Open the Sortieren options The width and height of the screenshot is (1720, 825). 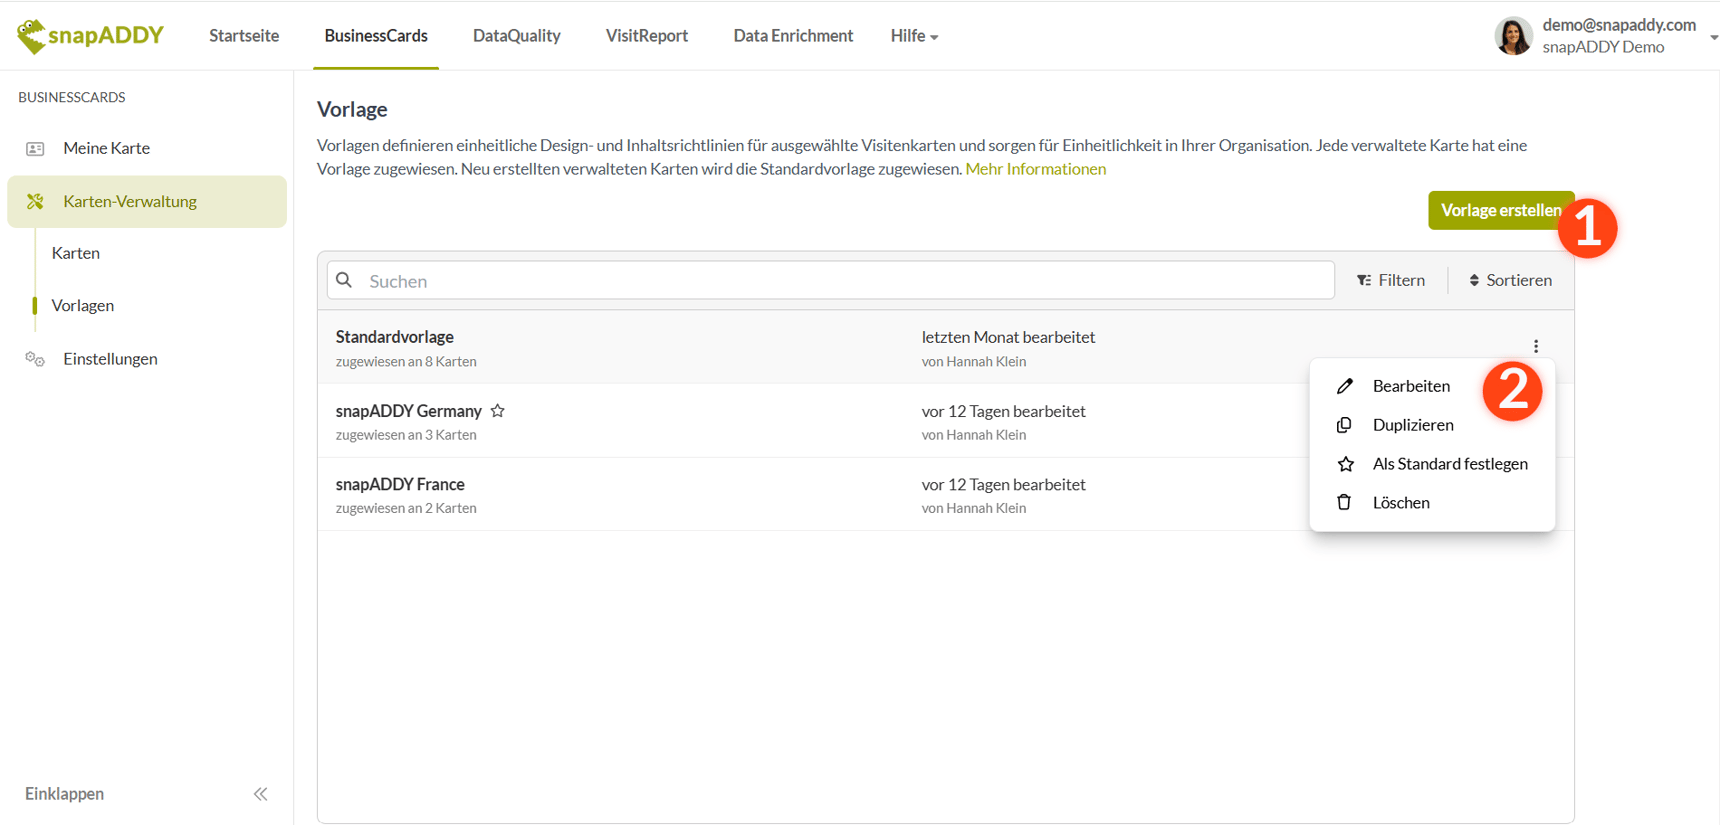coord(1510,281)
